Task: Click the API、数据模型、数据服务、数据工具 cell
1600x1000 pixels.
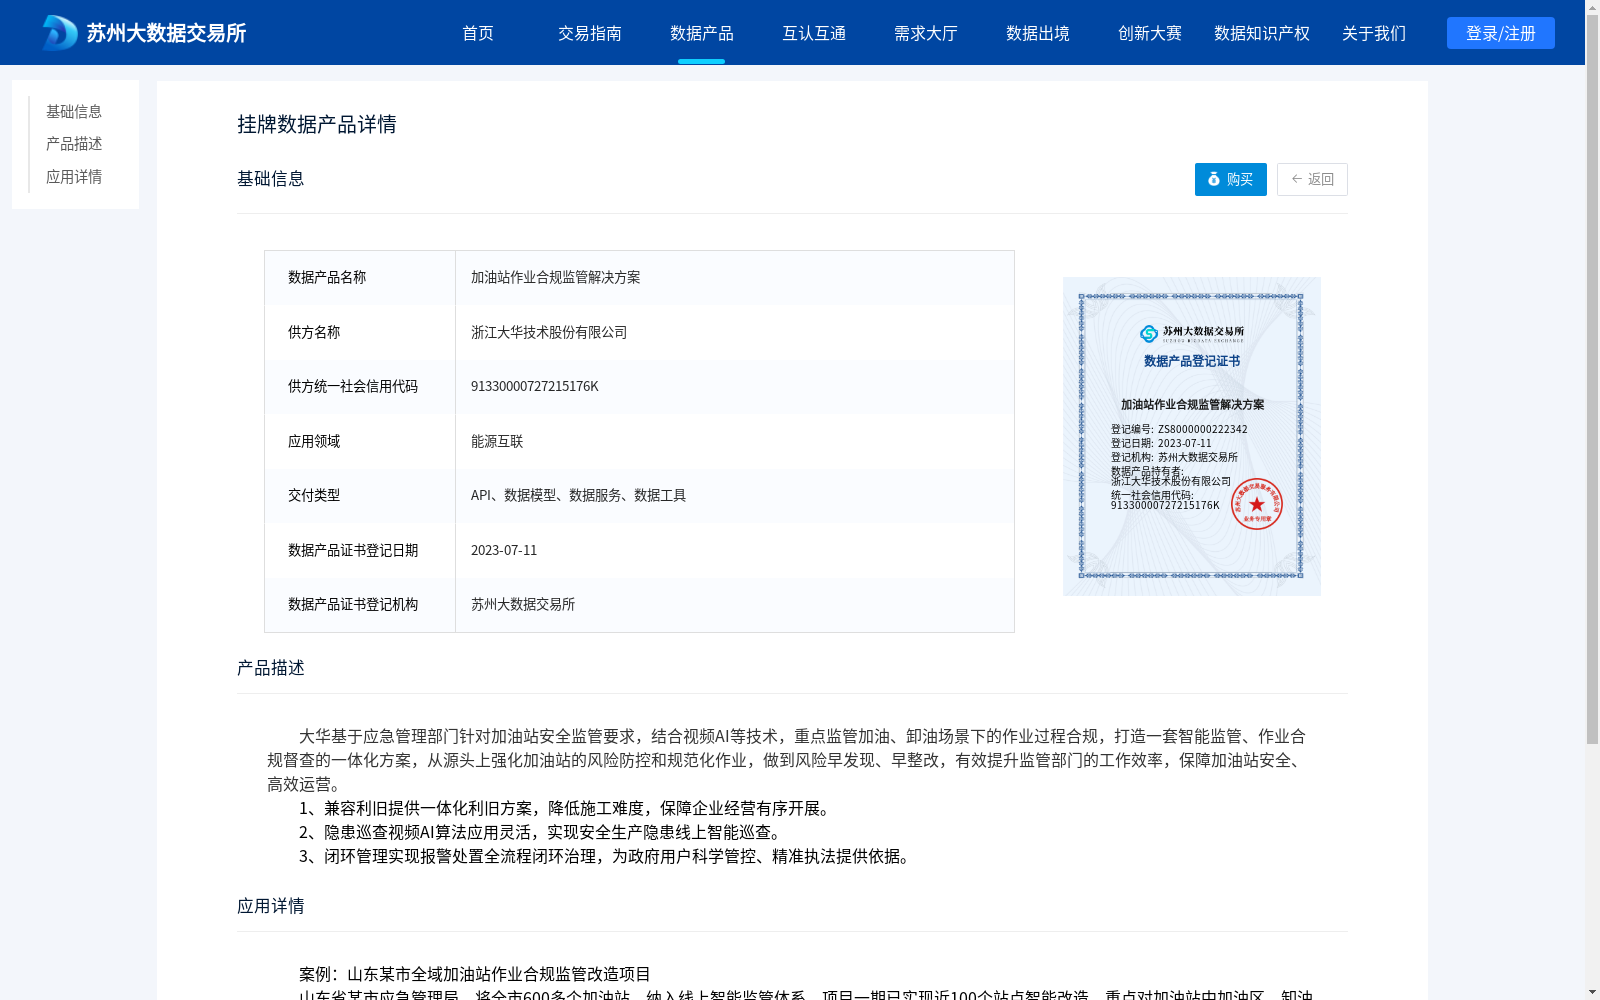Action: coord(735,496)
